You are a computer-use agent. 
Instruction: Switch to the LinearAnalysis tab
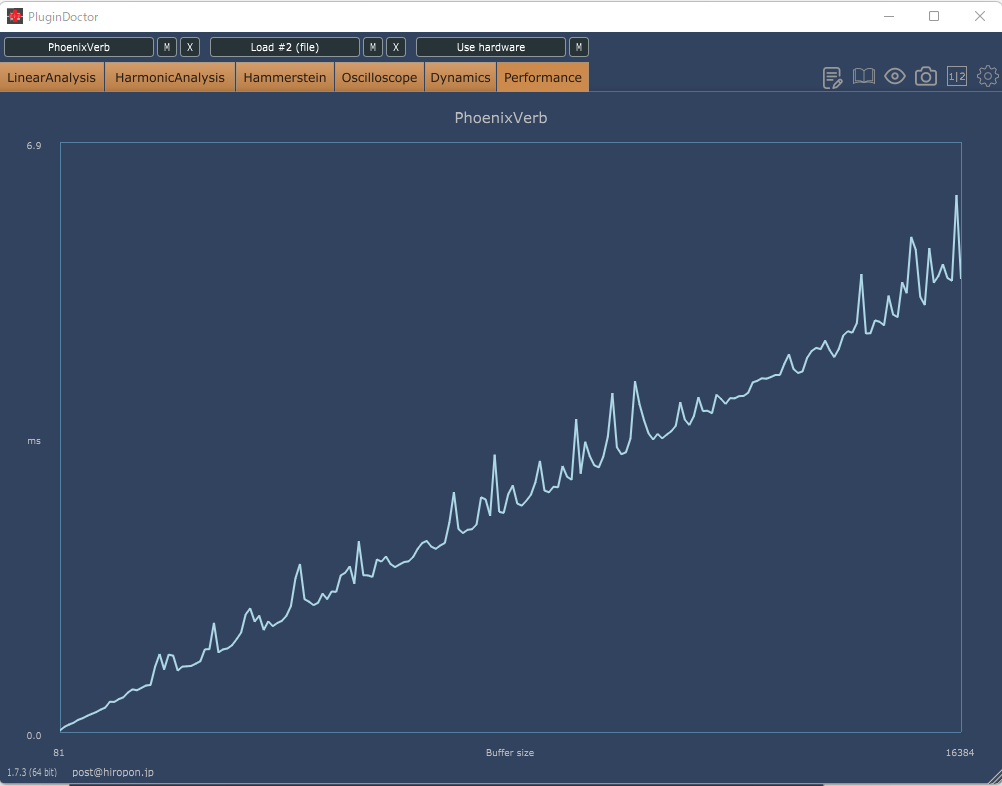[x=52, y=77]
